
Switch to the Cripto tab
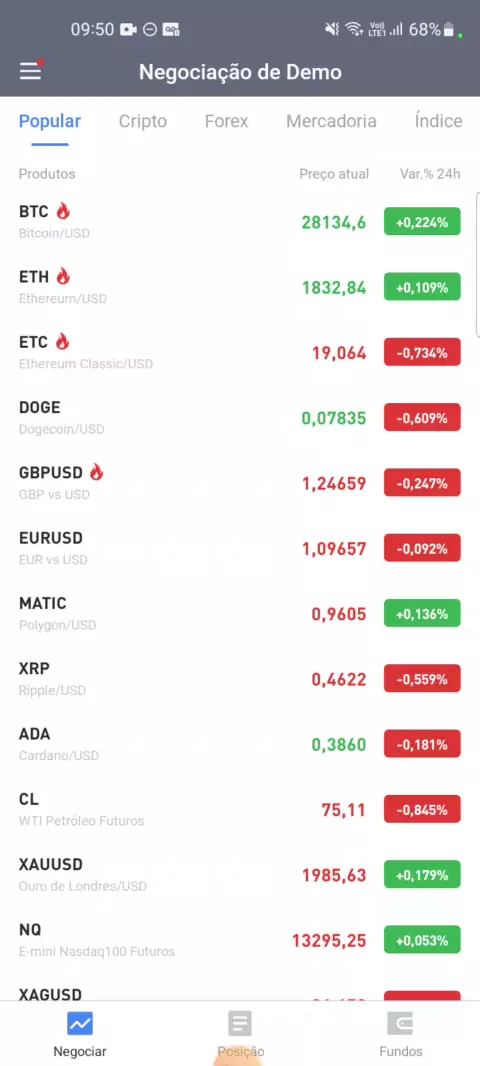[x=143, y=121]
